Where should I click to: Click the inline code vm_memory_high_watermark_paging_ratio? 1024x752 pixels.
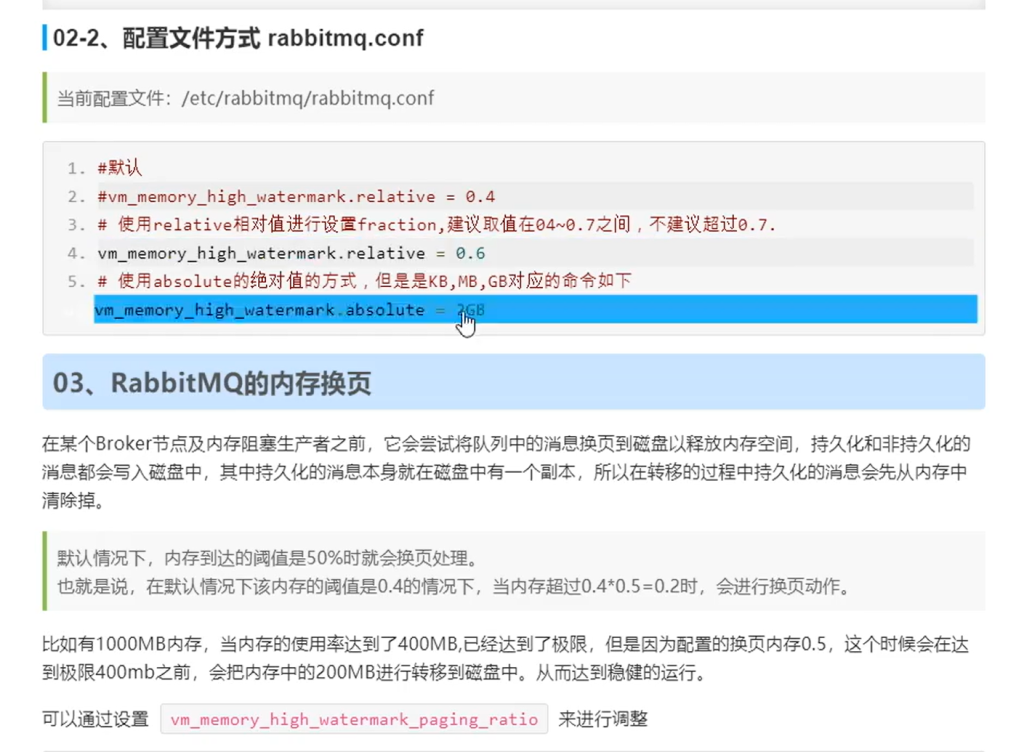click(354, 720)
